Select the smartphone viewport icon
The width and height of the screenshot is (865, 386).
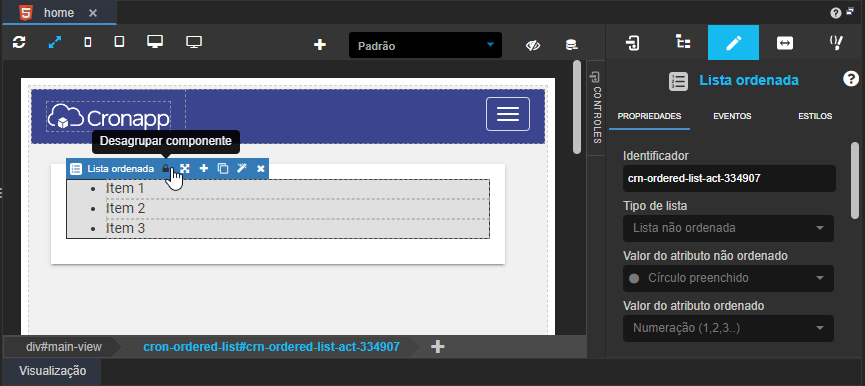click(88, 42)
